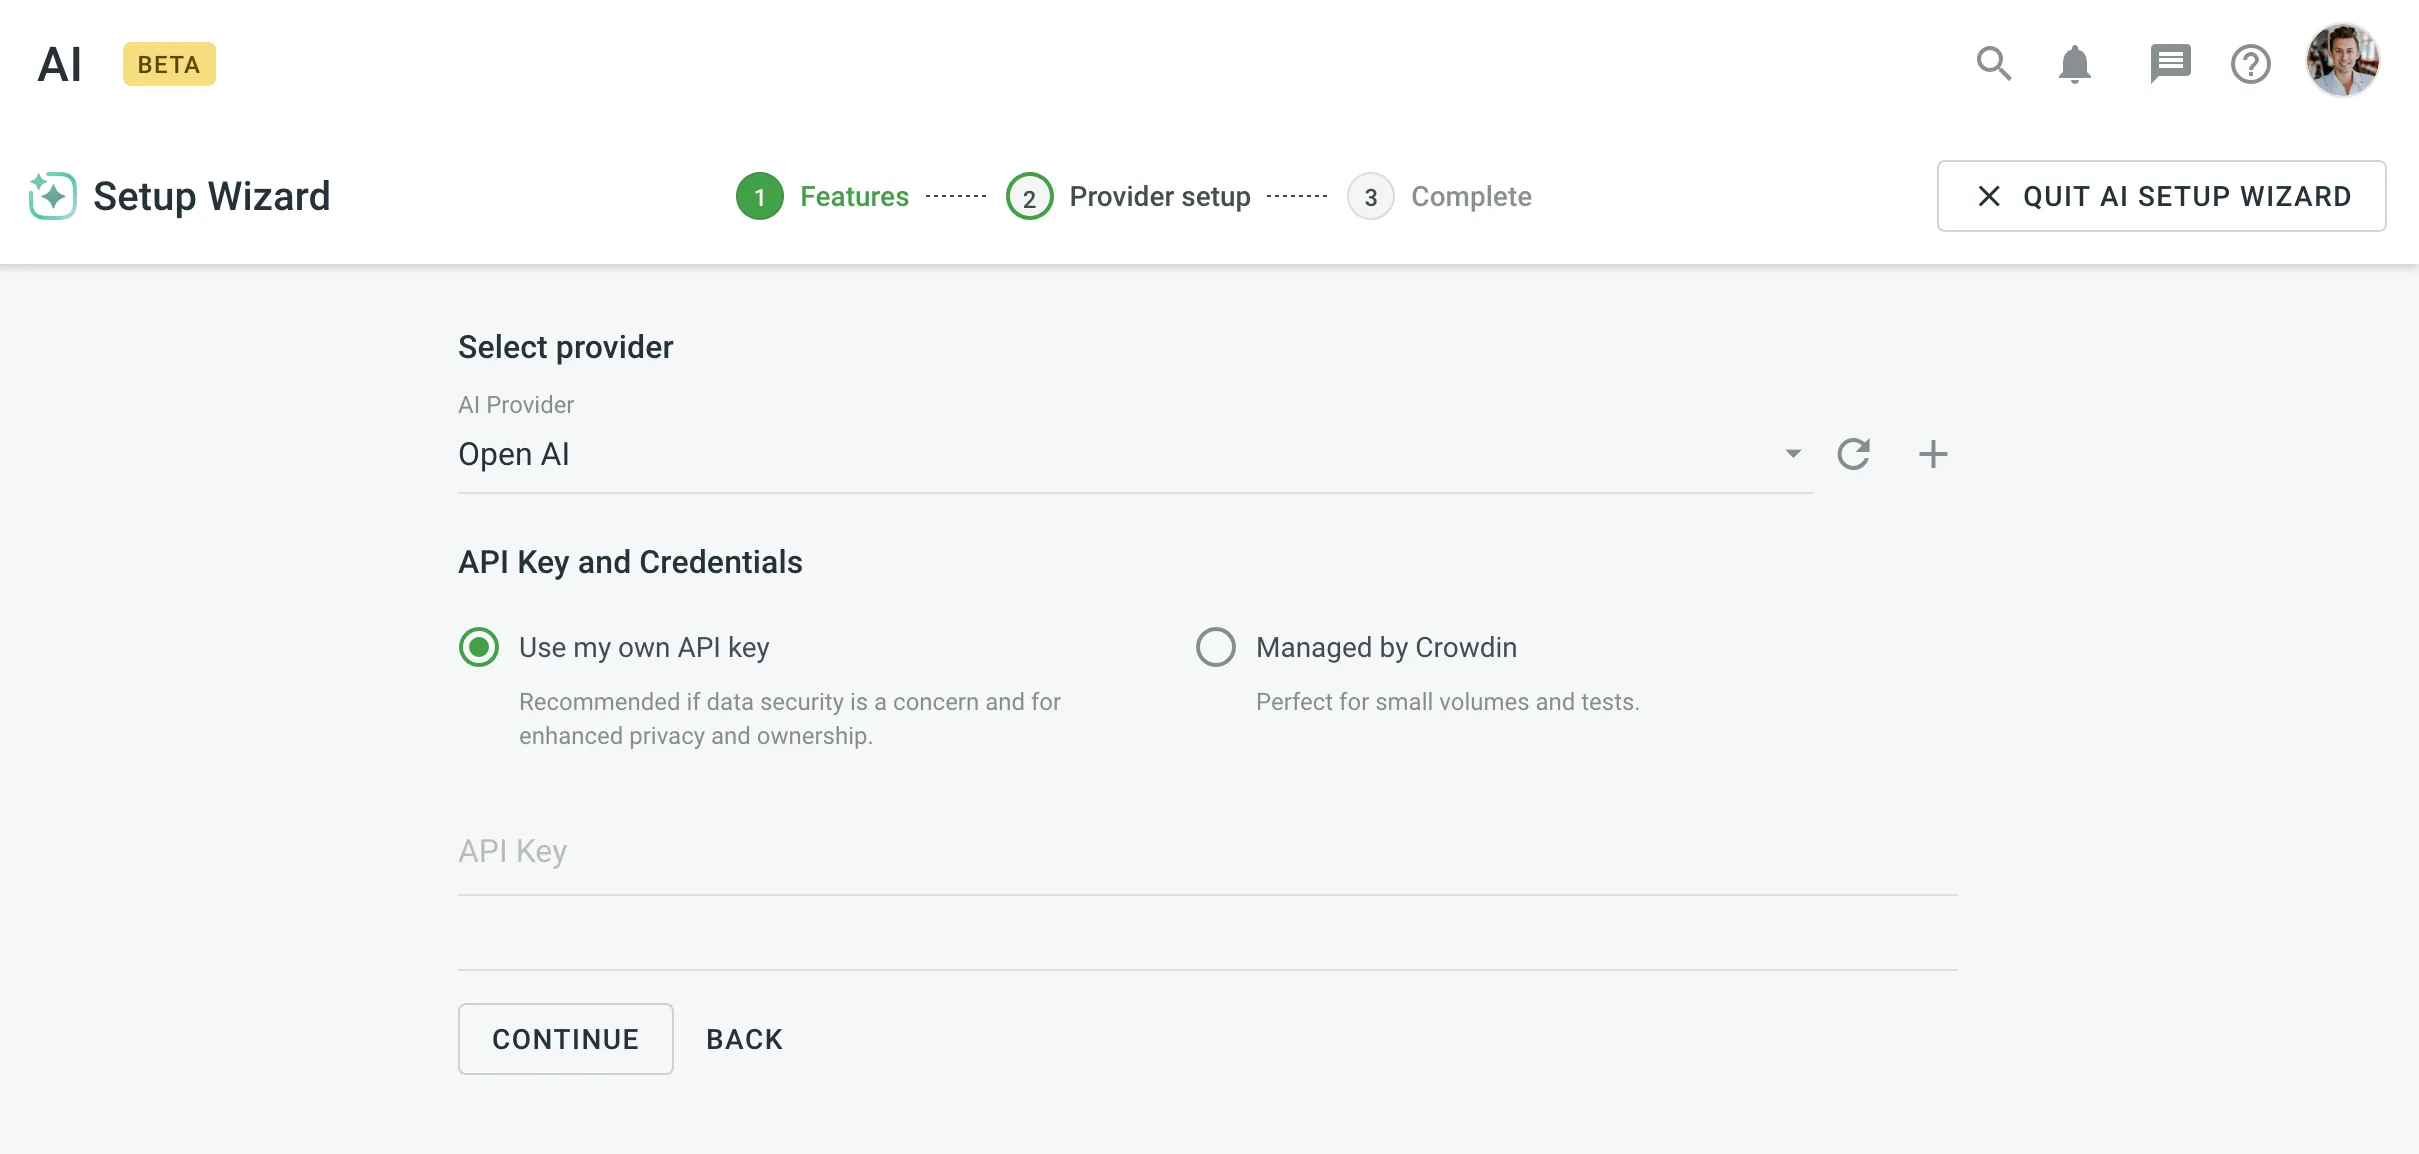2419x1154 pixels.
Task: Click the Setup Wizard sparkle icon
Action: point(52,196)
